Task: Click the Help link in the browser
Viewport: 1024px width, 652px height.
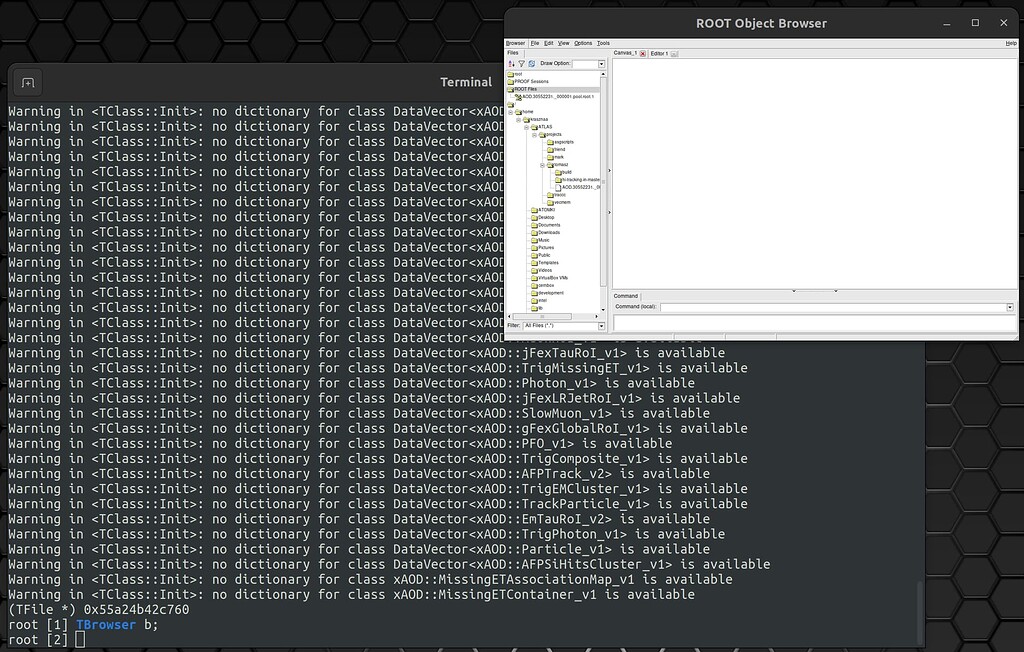Action: (1010, 43)
